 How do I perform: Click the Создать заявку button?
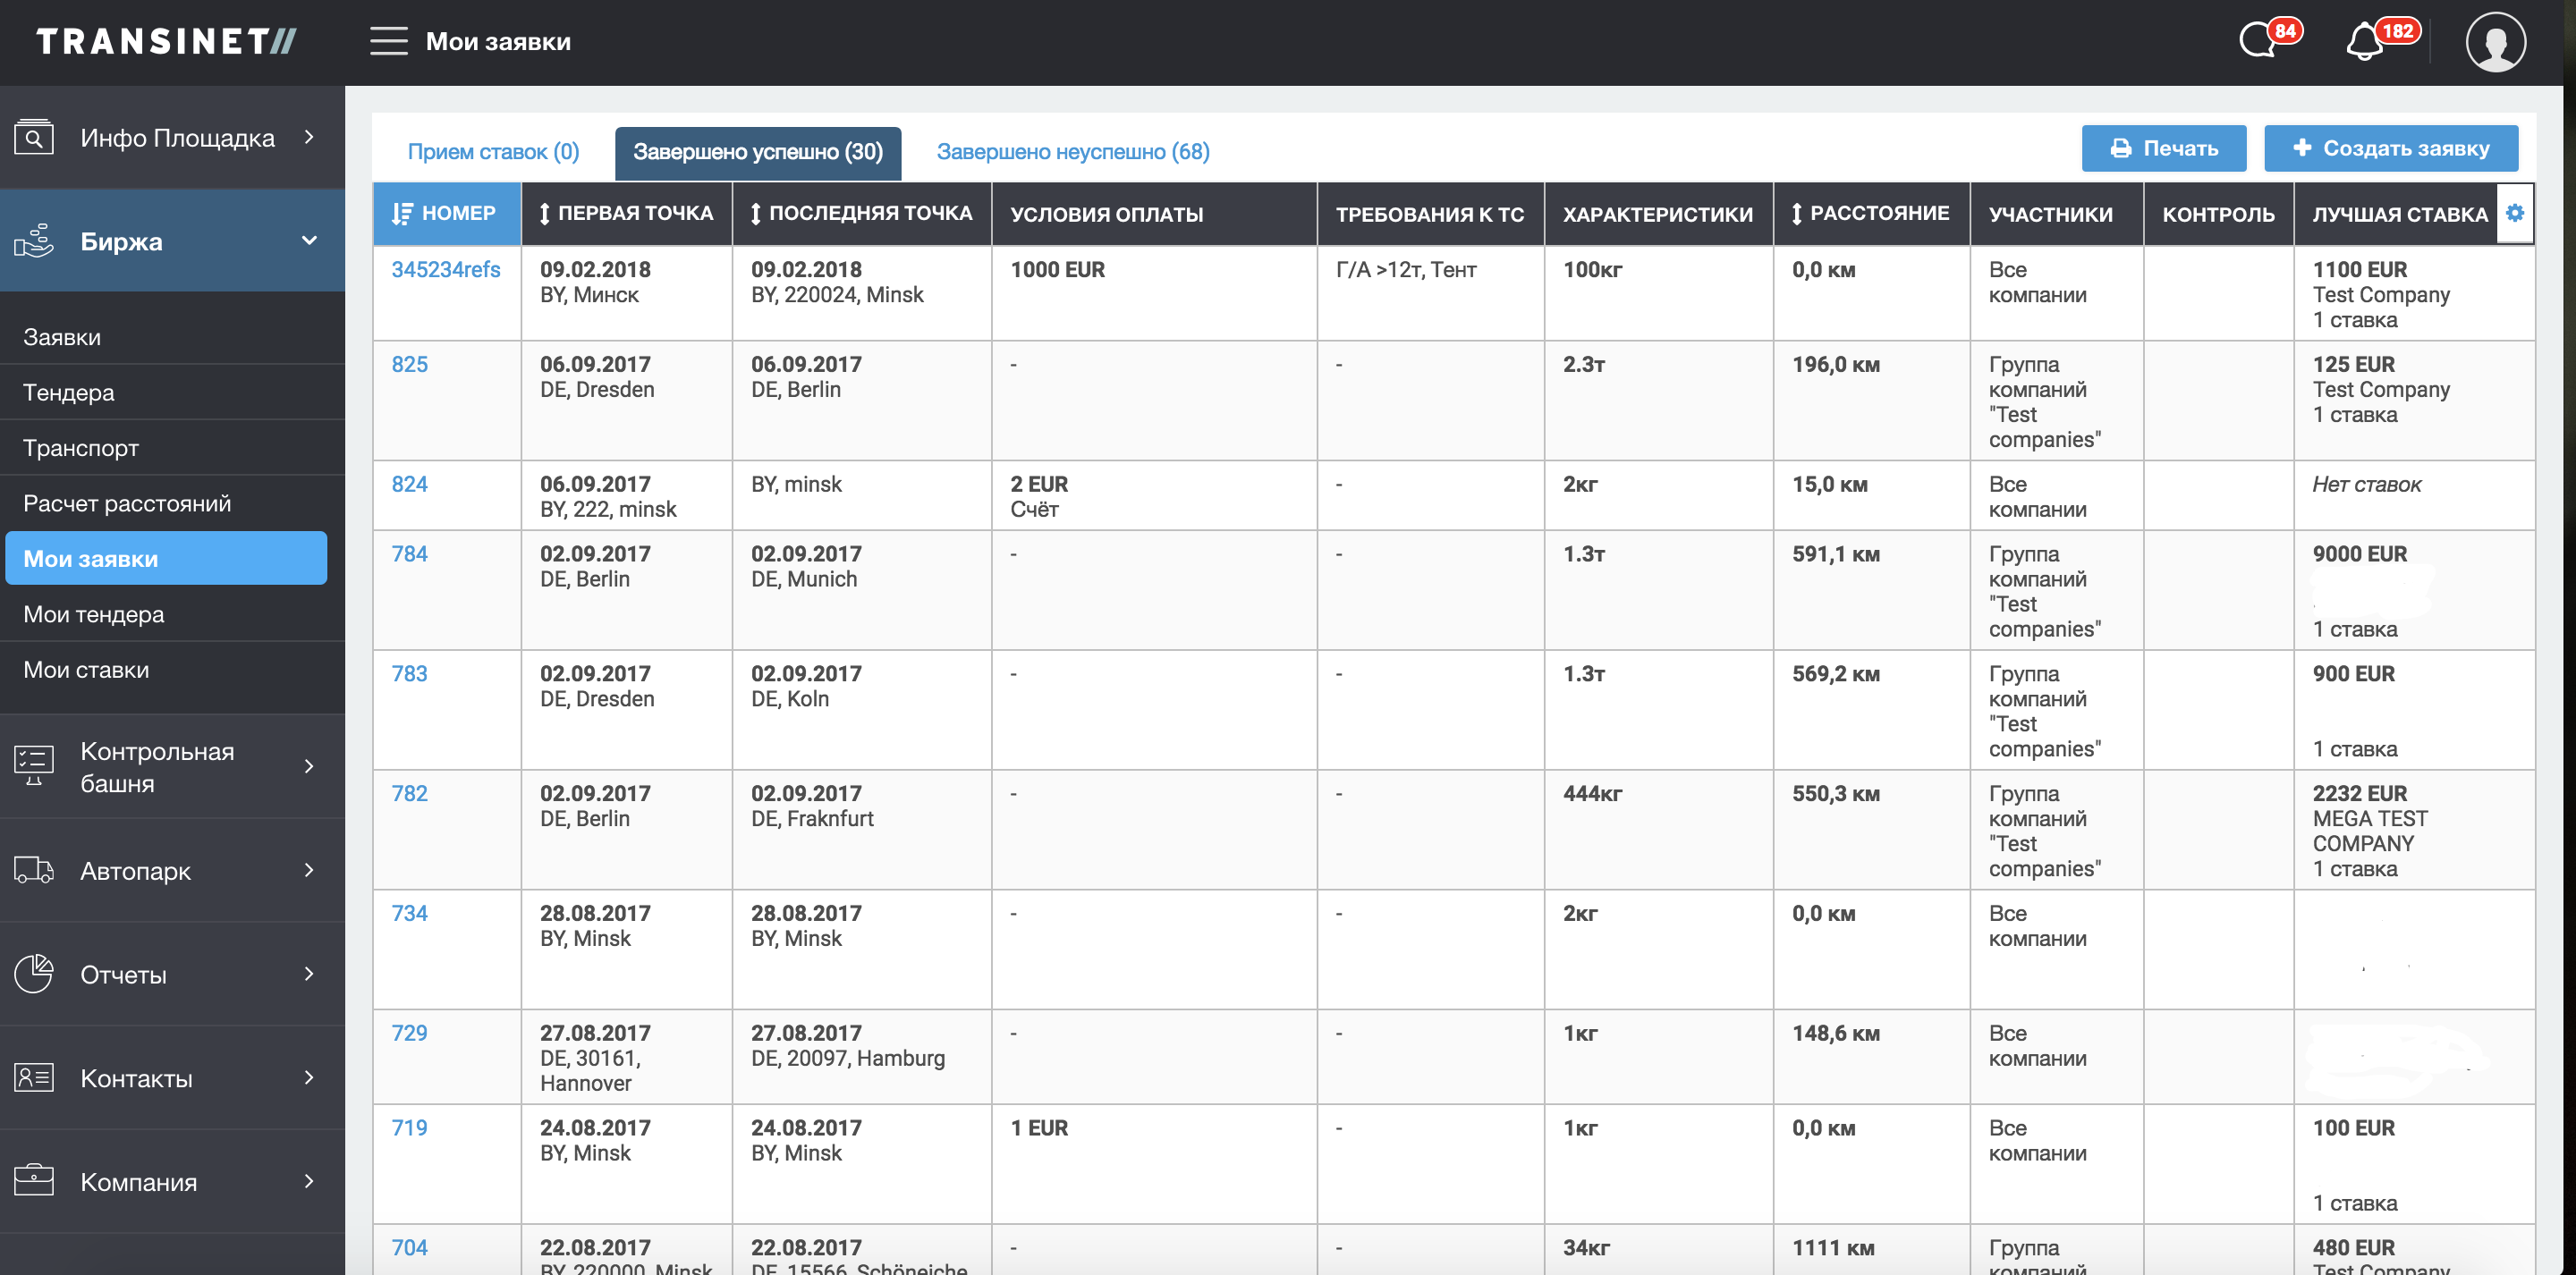click(x=2390, y=149)
